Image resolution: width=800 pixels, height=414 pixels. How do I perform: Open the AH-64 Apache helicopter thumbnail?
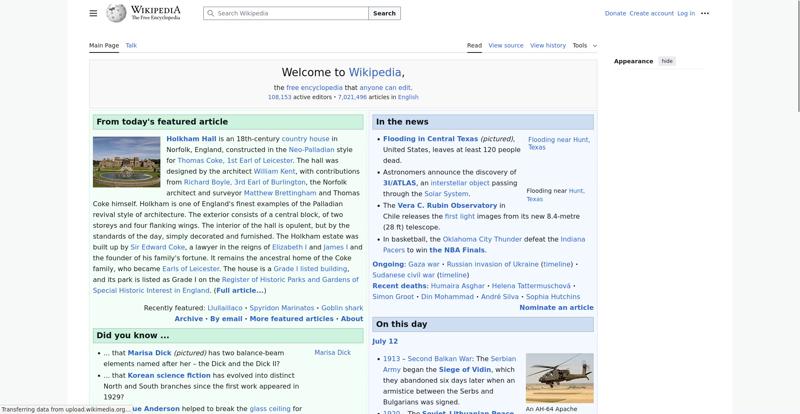(x=560, y=378)
